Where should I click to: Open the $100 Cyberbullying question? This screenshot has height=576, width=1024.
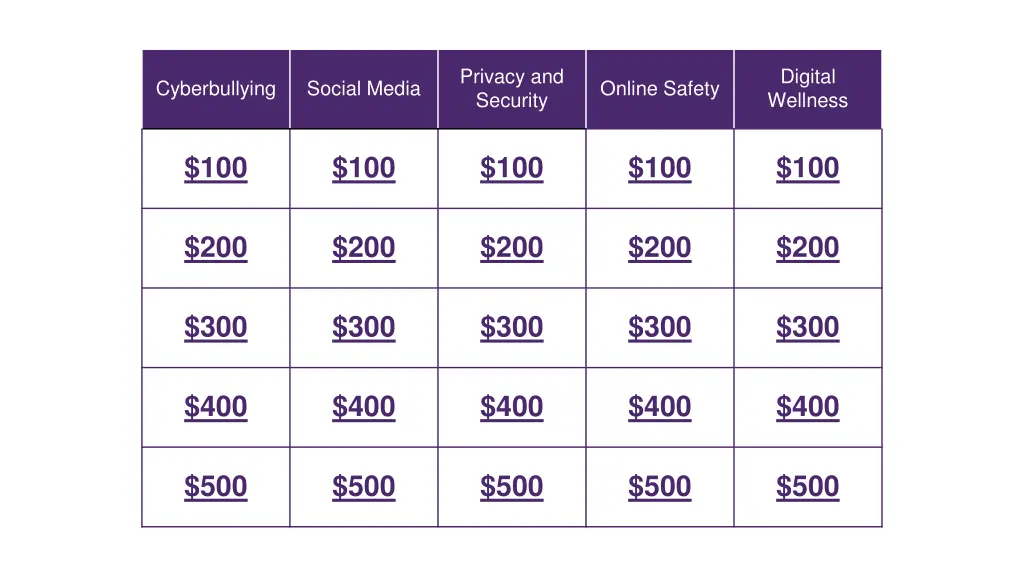point(215,168)
